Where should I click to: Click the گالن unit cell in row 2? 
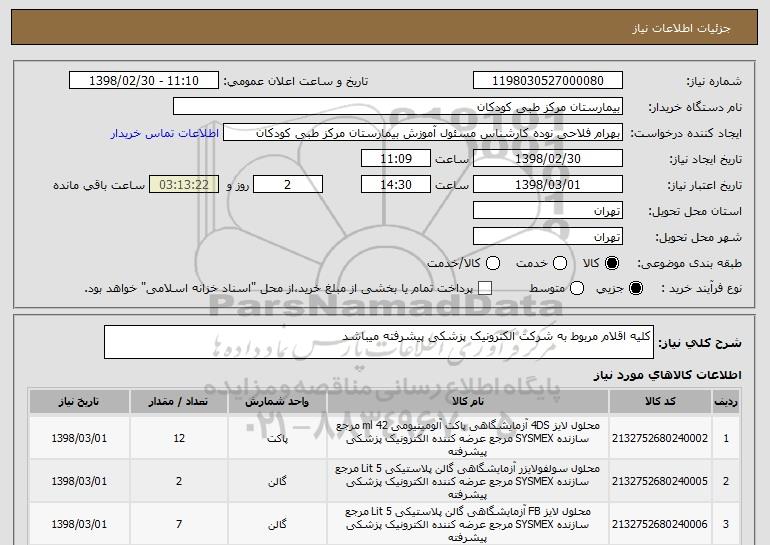tap(277, 482)
